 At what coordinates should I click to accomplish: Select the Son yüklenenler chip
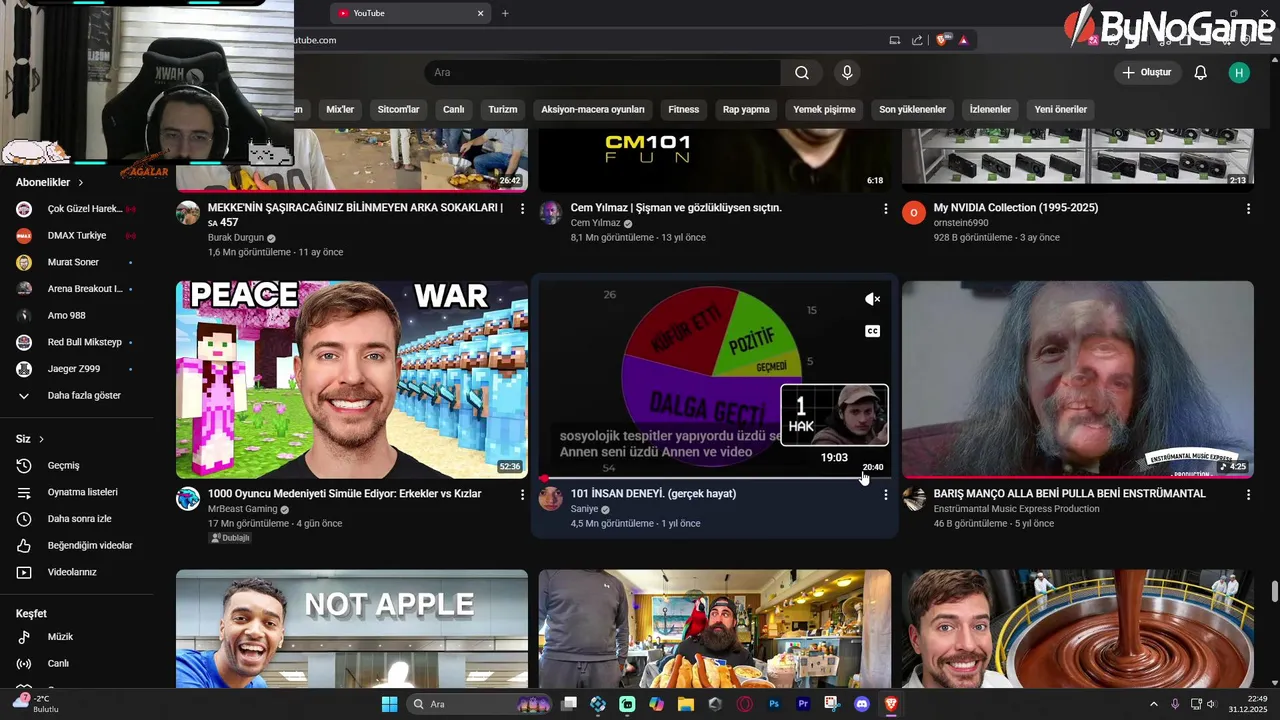912,109
